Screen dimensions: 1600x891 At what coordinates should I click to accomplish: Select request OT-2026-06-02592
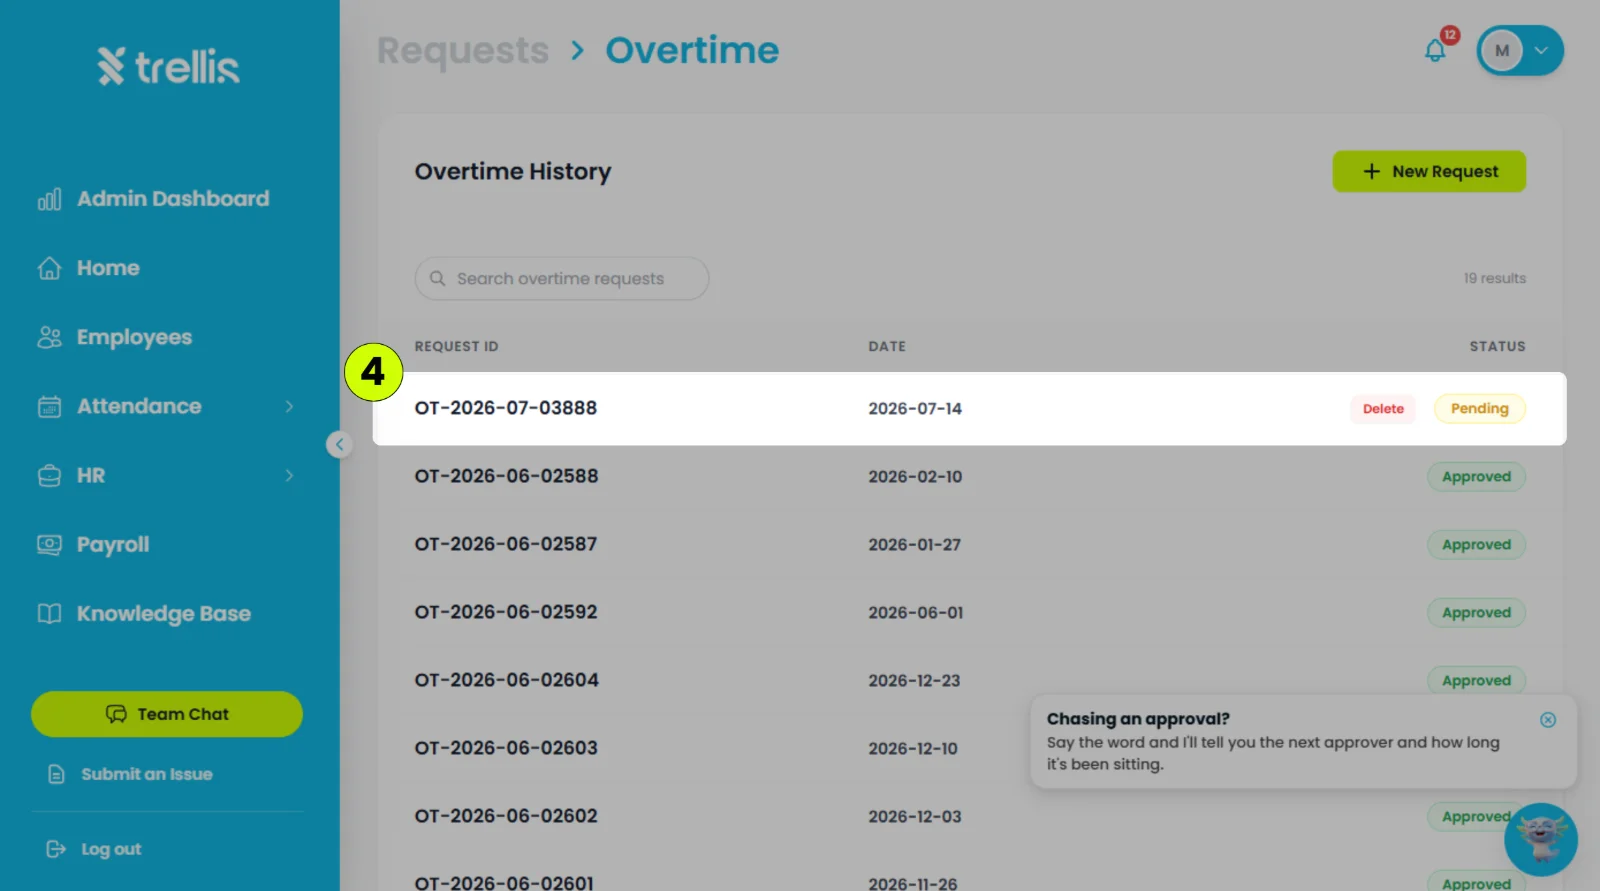[x=506, y=612]
